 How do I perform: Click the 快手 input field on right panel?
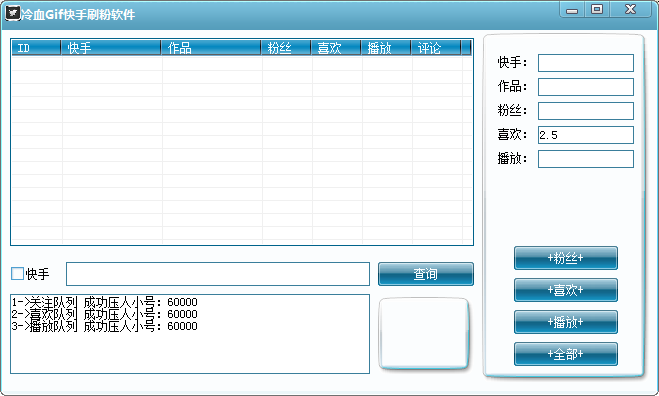[586, 63]
